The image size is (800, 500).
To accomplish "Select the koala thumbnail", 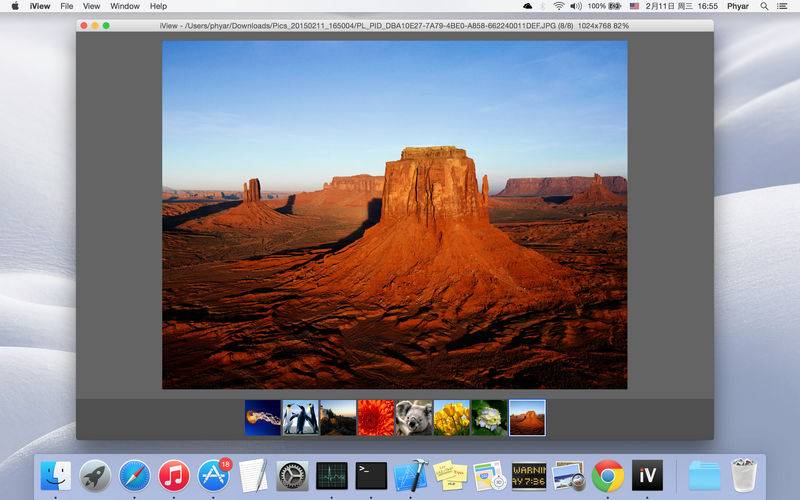I will pos(414,418).
